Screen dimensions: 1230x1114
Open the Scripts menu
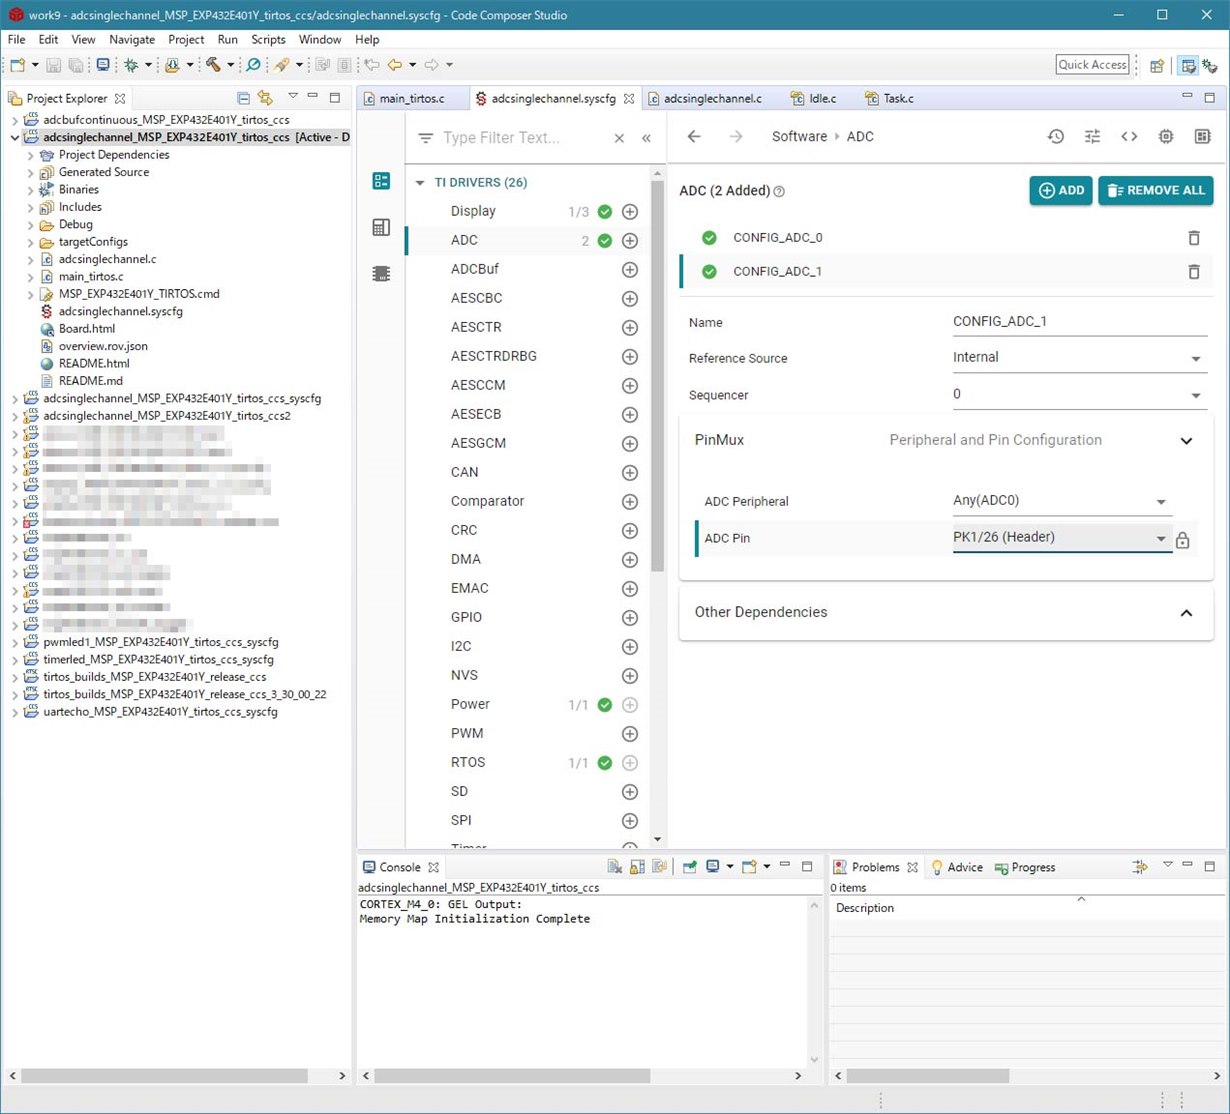(268, 40)
